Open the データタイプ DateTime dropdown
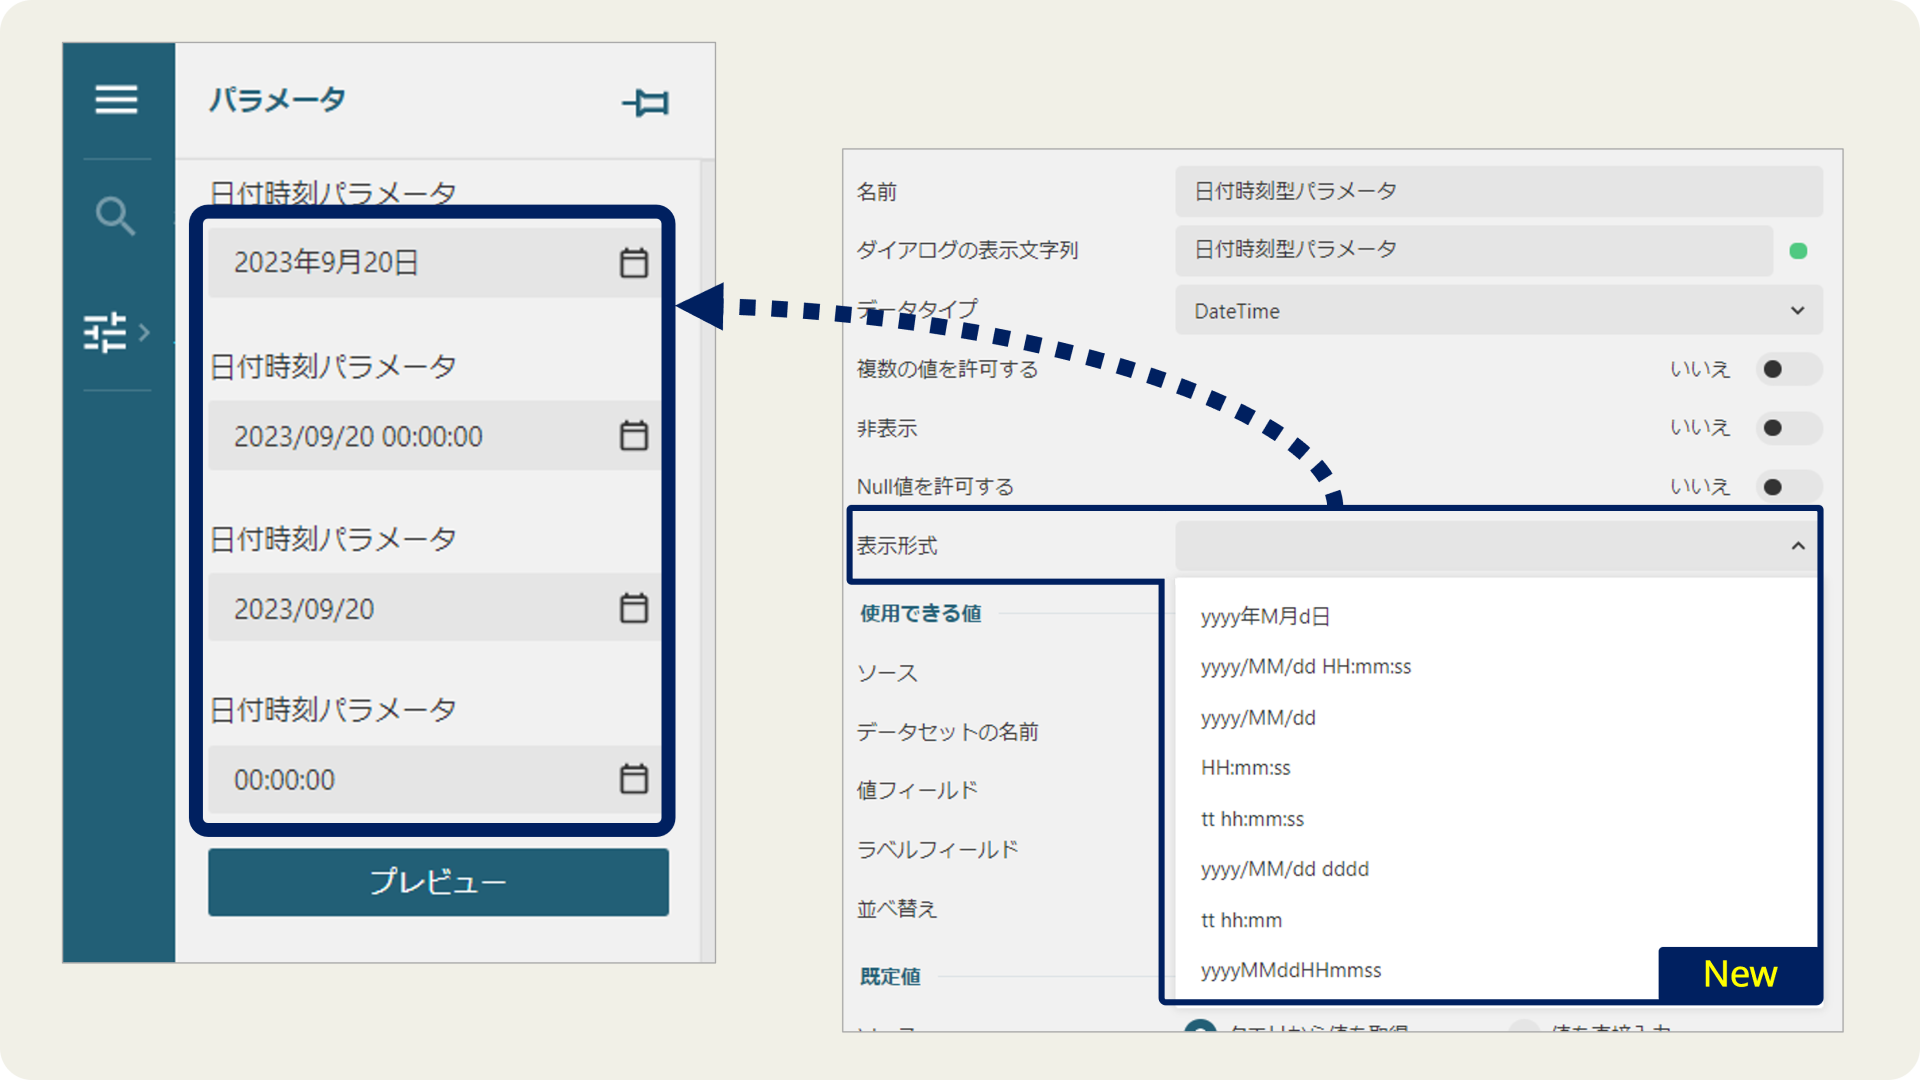The image size is (1920, 1080). pyautogui.click(x=1498, y=311)
